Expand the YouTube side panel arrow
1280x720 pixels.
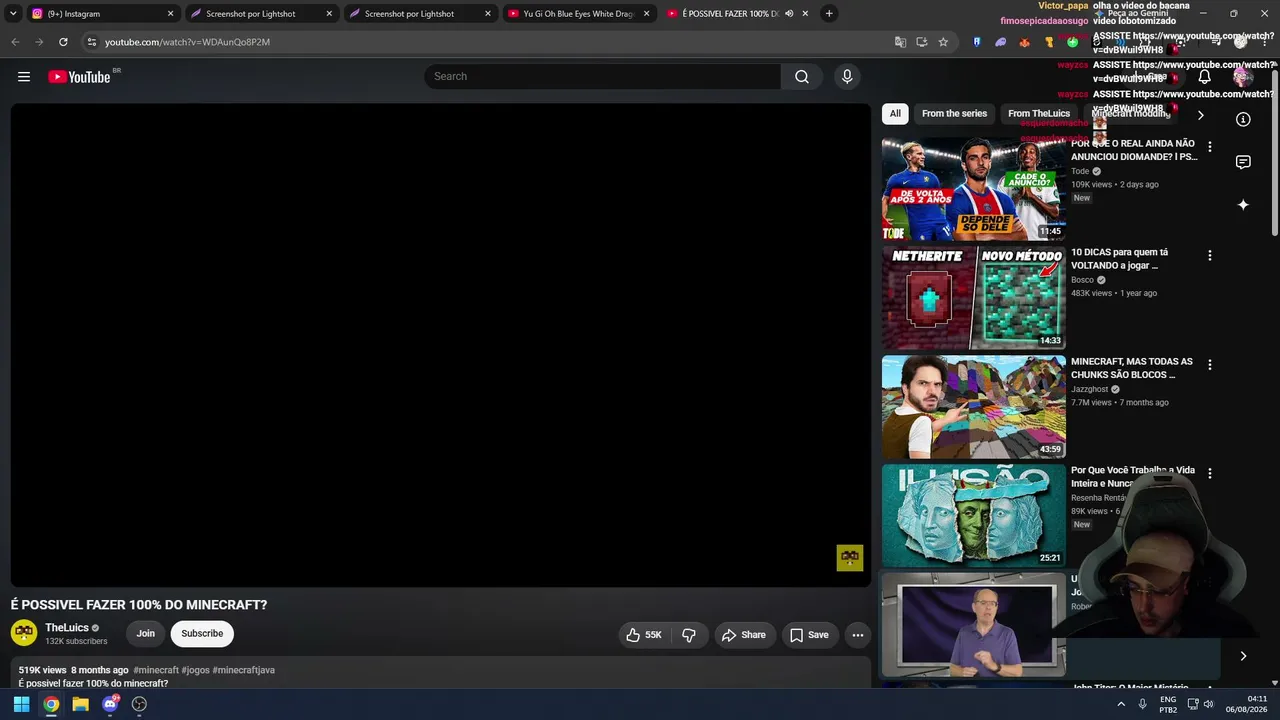[1243, 656]
